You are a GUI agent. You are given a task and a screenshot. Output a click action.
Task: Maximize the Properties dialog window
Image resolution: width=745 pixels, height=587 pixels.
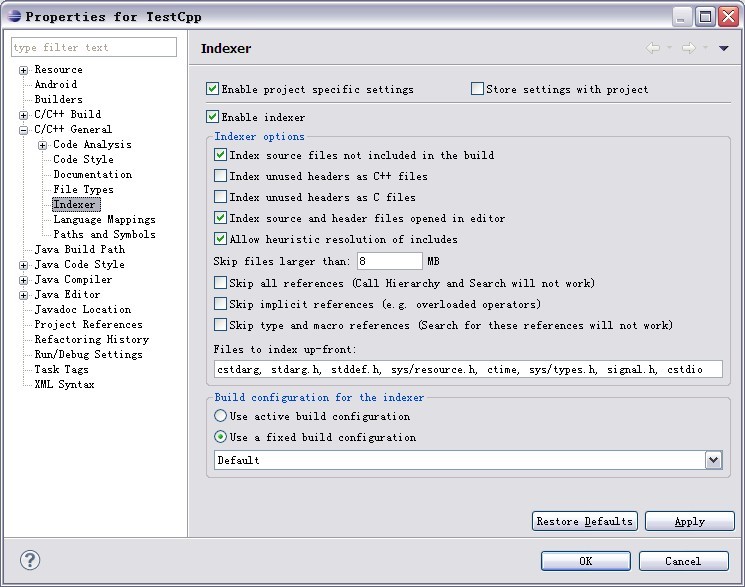point(705,17)
